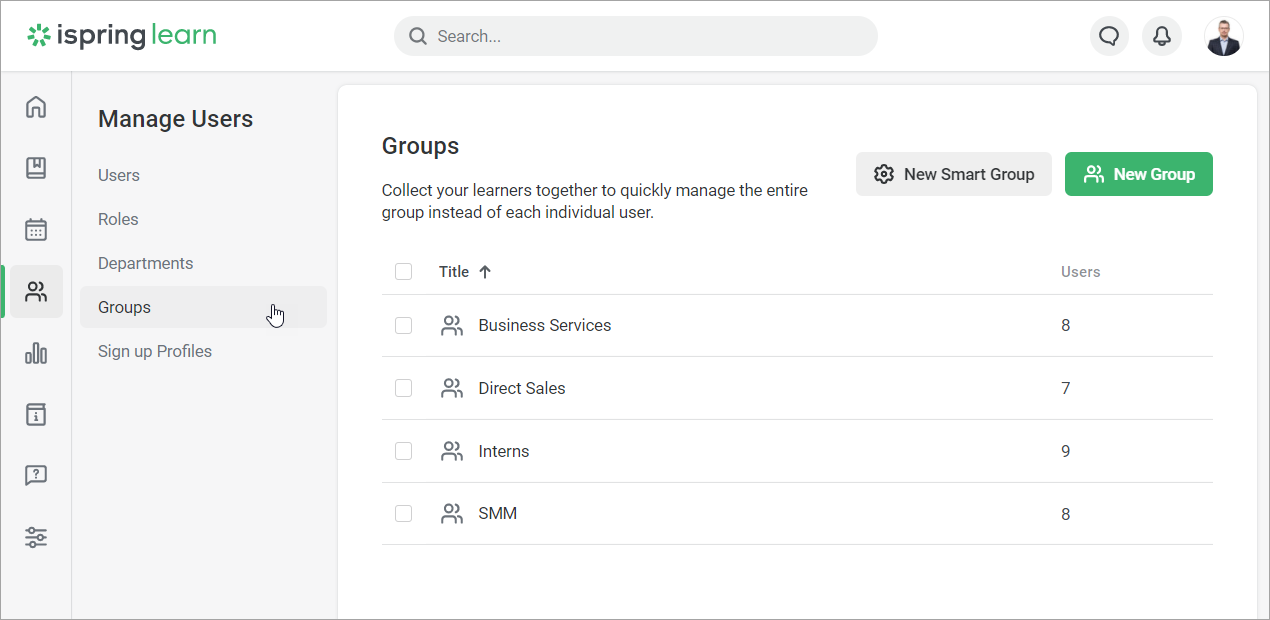Click user count 9 for Interns
Viewport: 1270px width, 620px height.
pos(1066,451)
